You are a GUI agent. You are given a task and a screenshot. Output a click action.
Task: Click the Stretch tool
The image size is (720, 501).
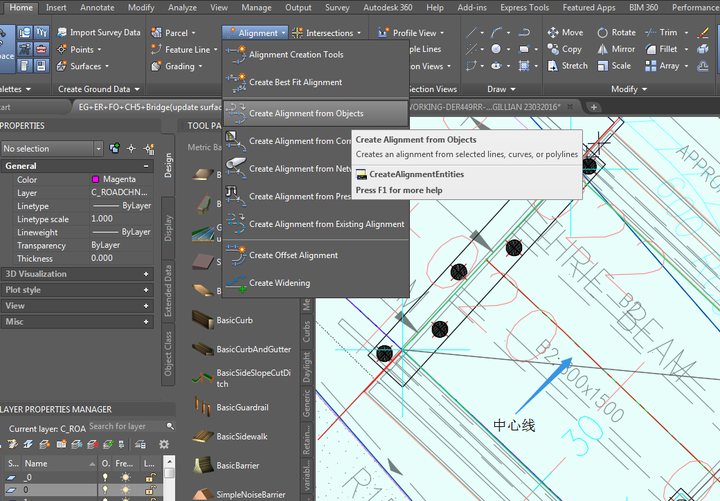(x=567, y=66)
